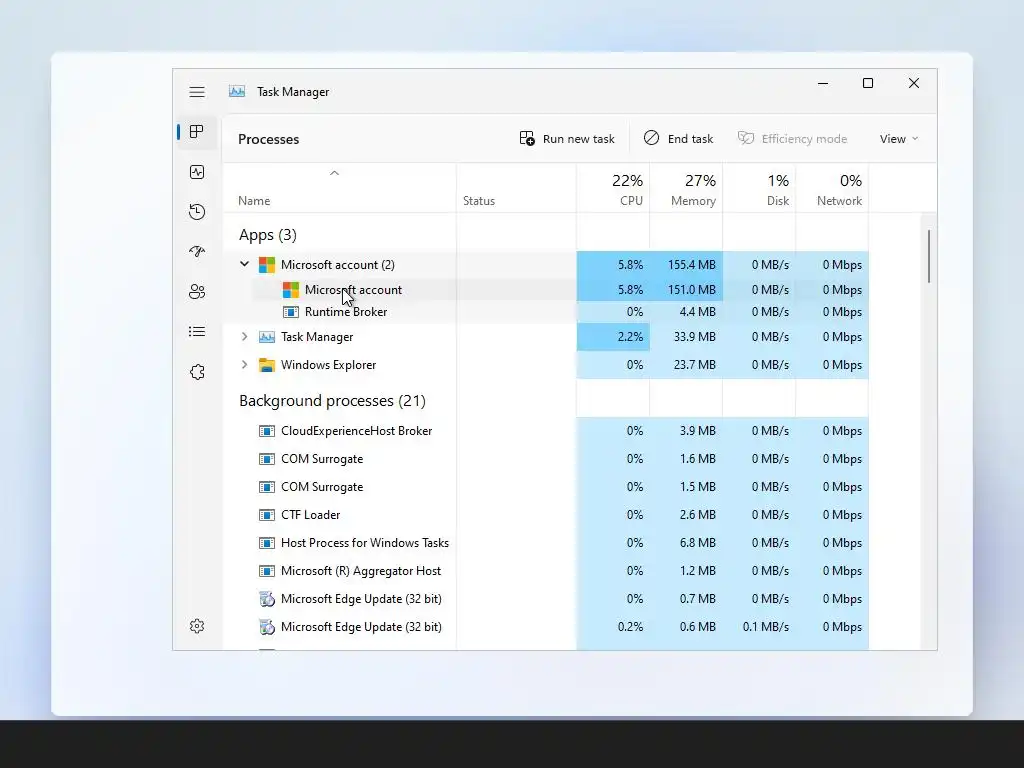Expand the Task Manager process group
The height and width of the screenshot is (768, 1024).
[x=244, y=336]
